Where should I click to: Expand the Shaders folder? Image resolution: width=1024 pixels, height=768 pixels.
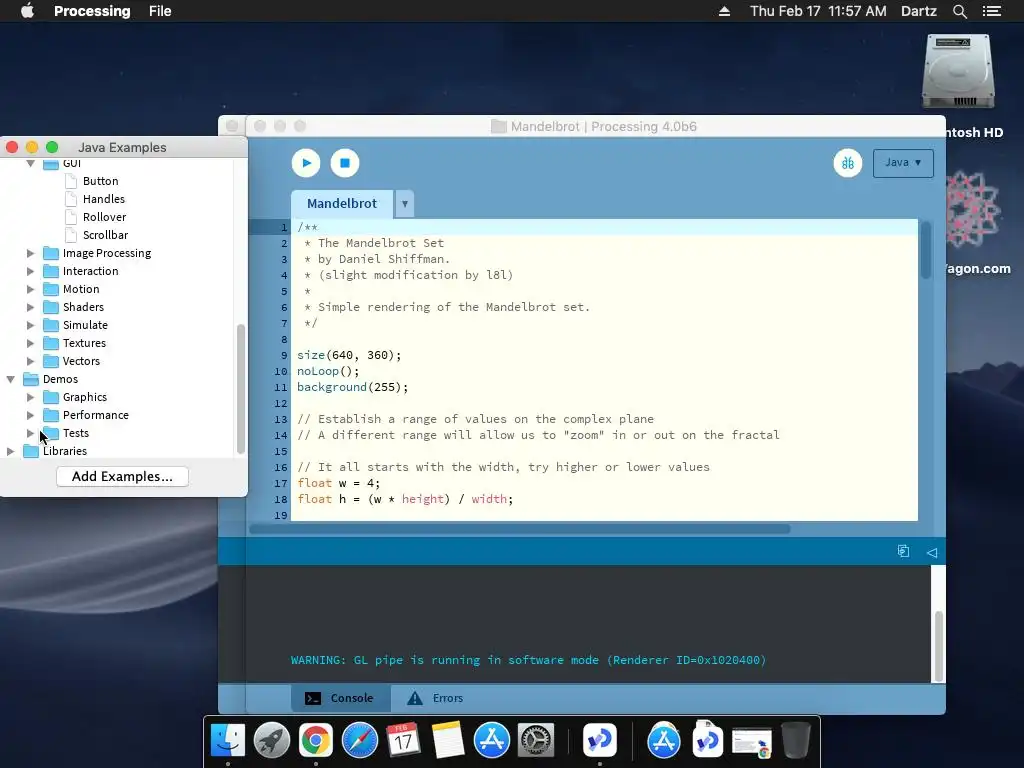pyautogui.click(x=31, y=307)
